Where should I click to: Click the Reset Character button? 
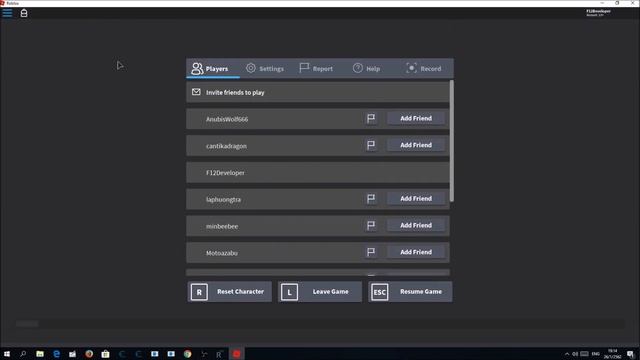click(230, 292)
